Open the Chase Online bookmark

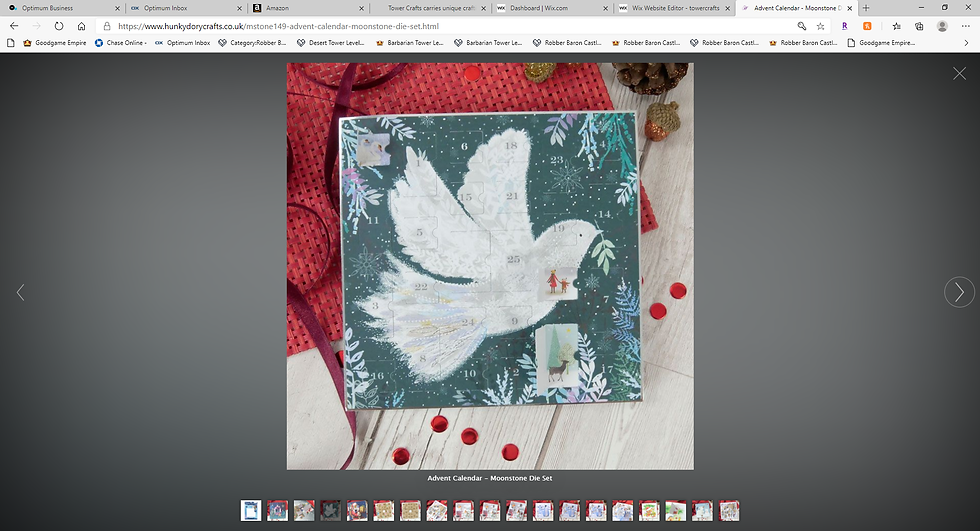pos(121,43)
